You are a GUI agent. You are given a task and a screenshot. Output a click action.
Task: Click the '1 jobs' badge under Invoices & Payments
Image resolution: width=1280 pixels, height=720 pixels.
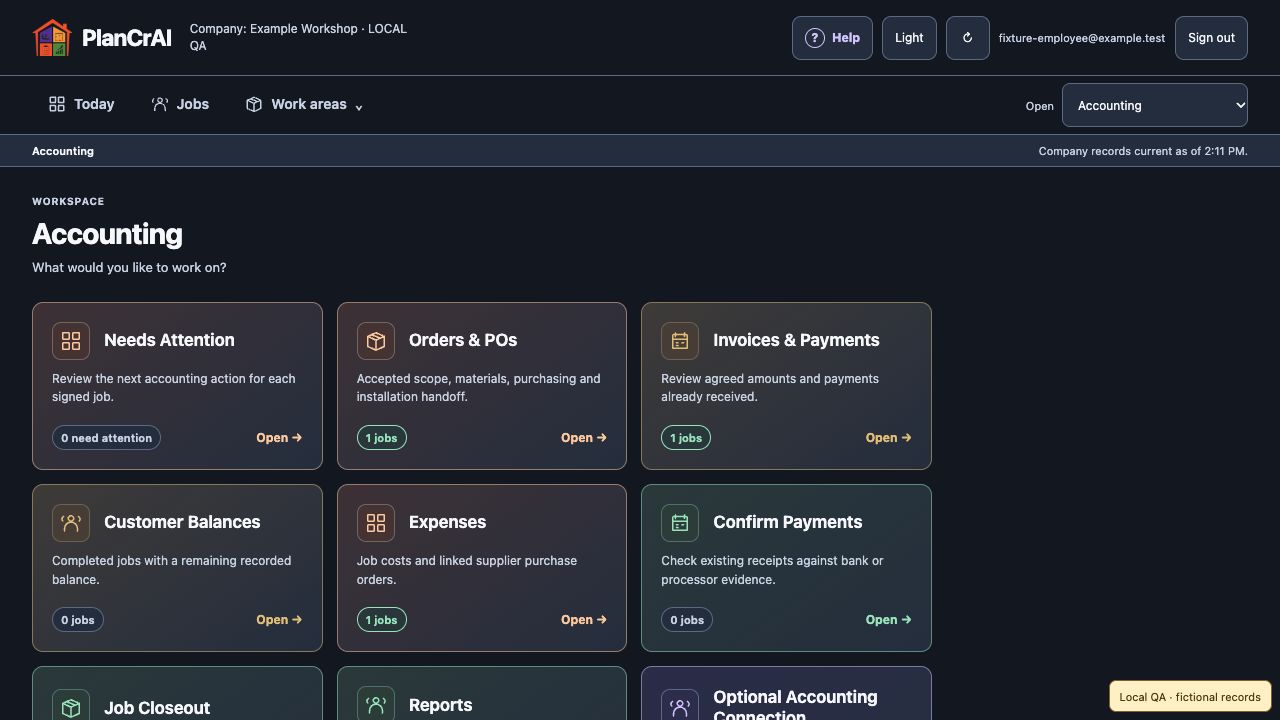coord(686,438)
